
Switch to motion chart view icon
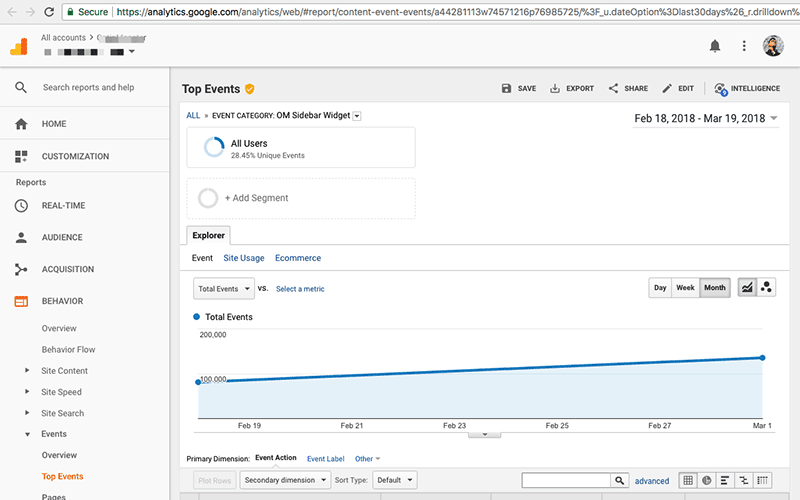tap(767, 287)
